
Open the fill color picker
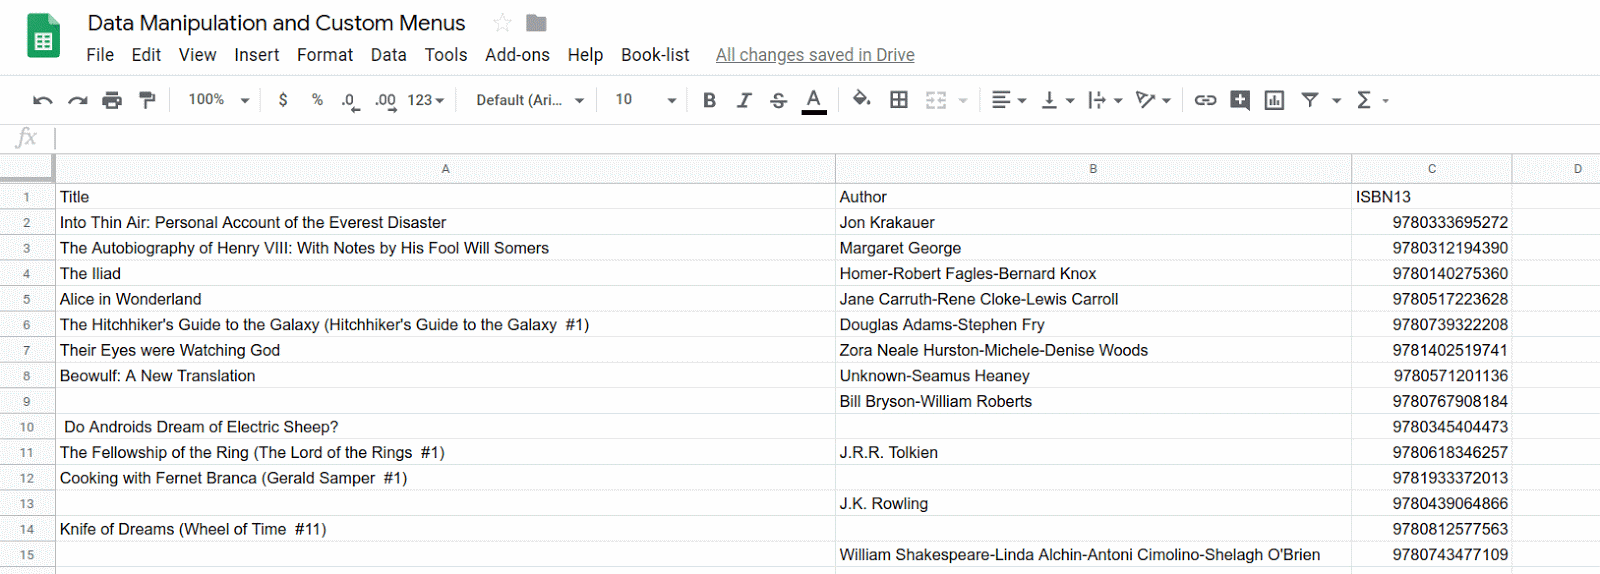tap(861, 99)
